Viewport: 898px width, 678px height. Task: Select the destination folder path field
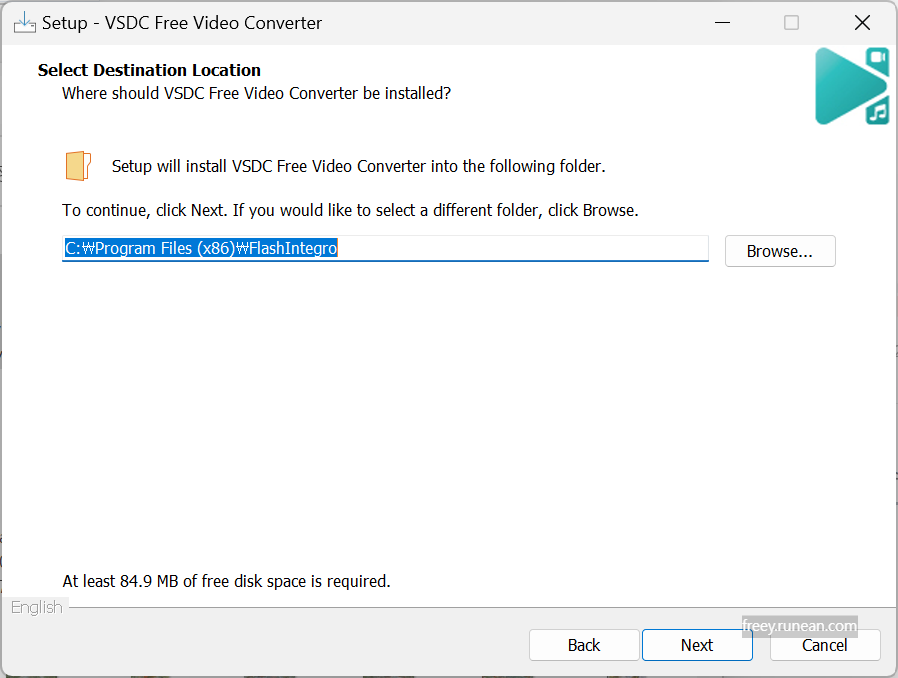385,248
